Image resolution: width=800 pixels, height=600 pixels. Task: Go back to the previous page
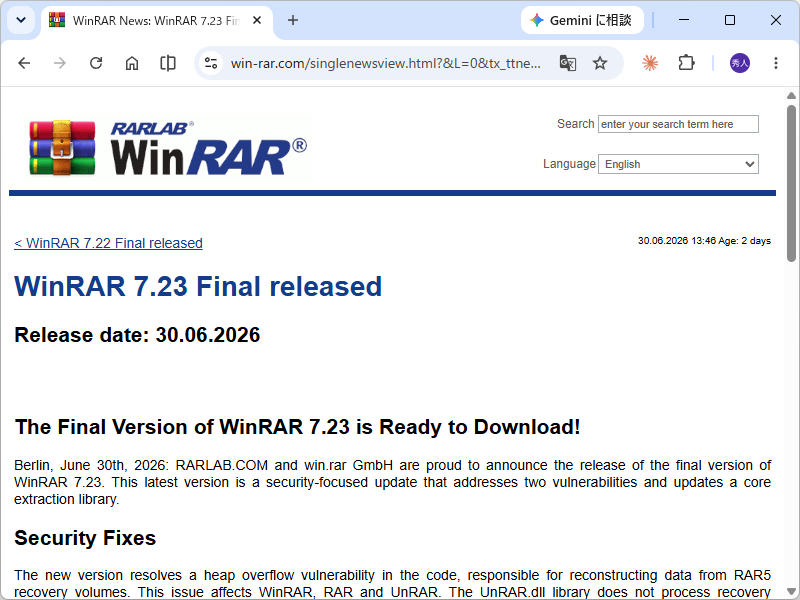(x=24, y=63)
